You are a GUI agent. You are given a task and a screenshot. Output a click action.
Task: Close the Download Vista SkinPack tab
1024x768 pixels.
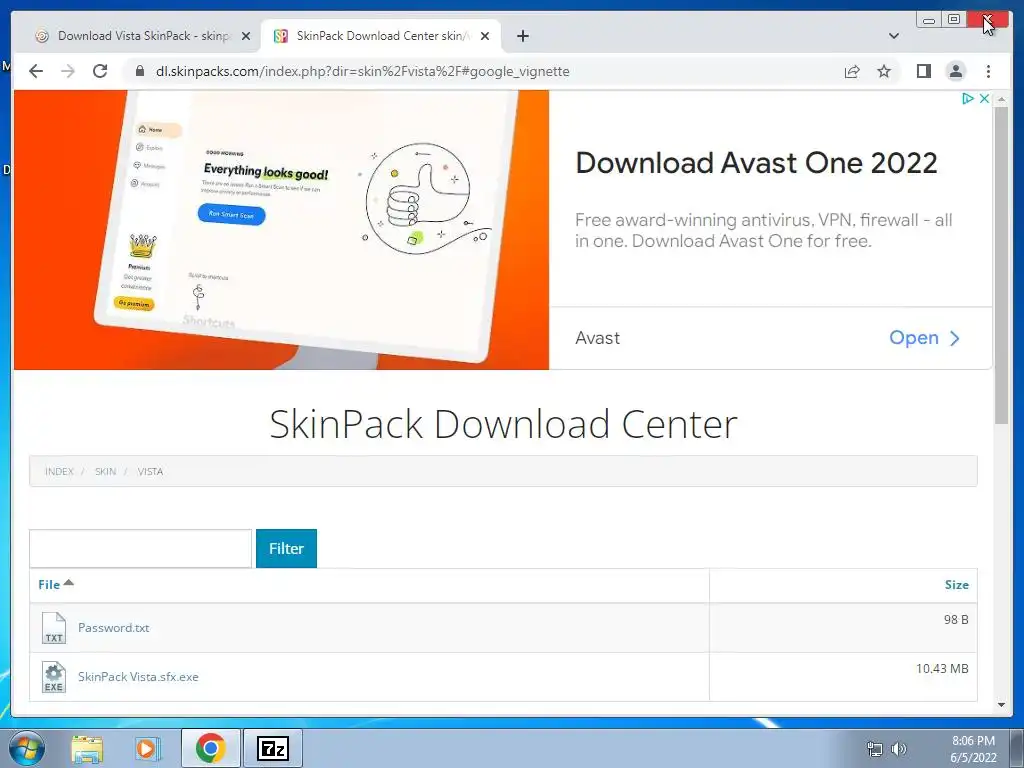click(246, 36)
